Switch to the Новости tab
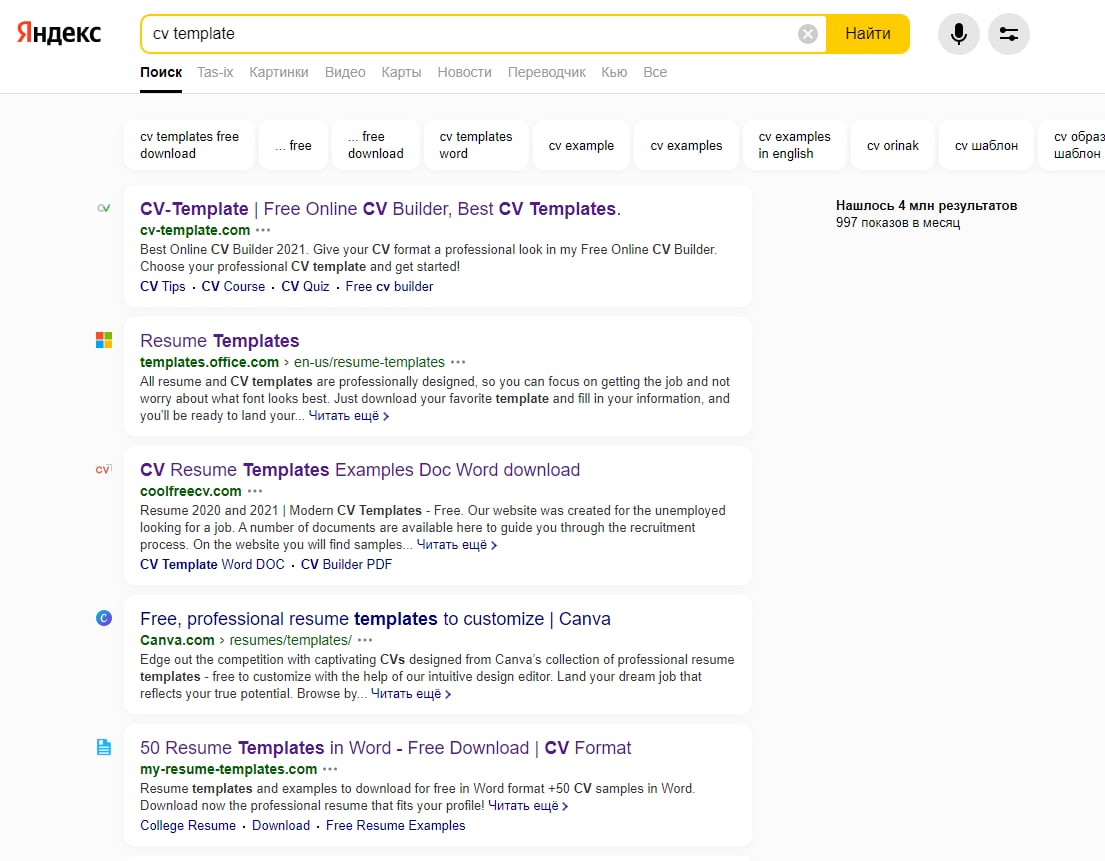Screen dimensions: 1105x861 click(464, 72)
